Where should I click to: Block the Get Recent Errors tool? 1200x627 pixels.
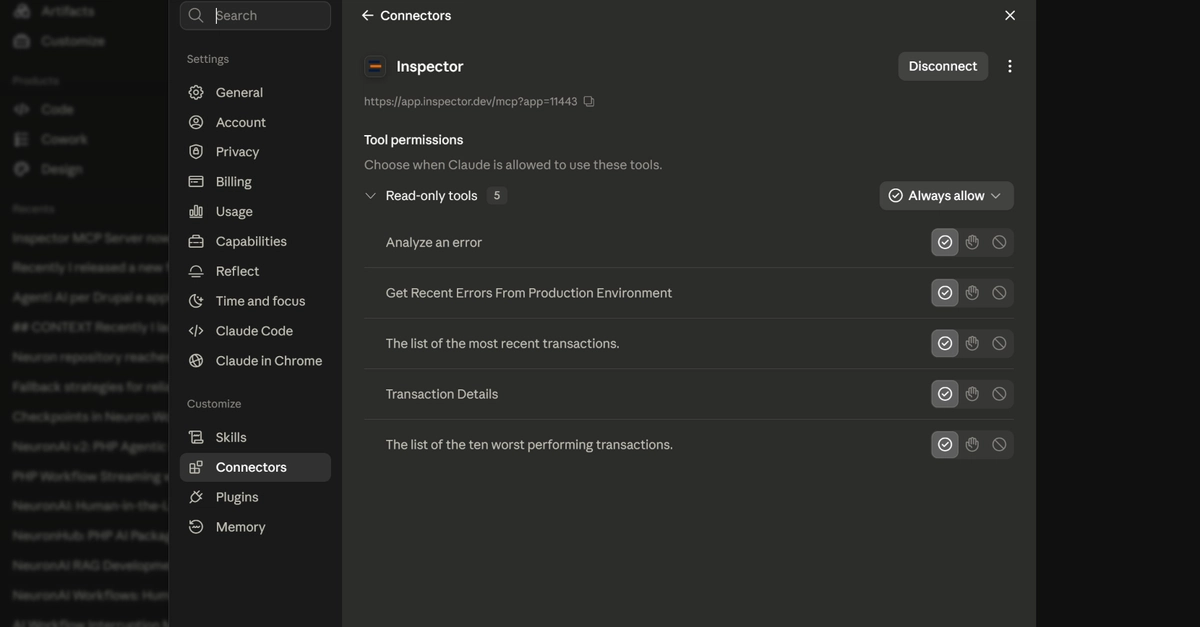point(999,293)
